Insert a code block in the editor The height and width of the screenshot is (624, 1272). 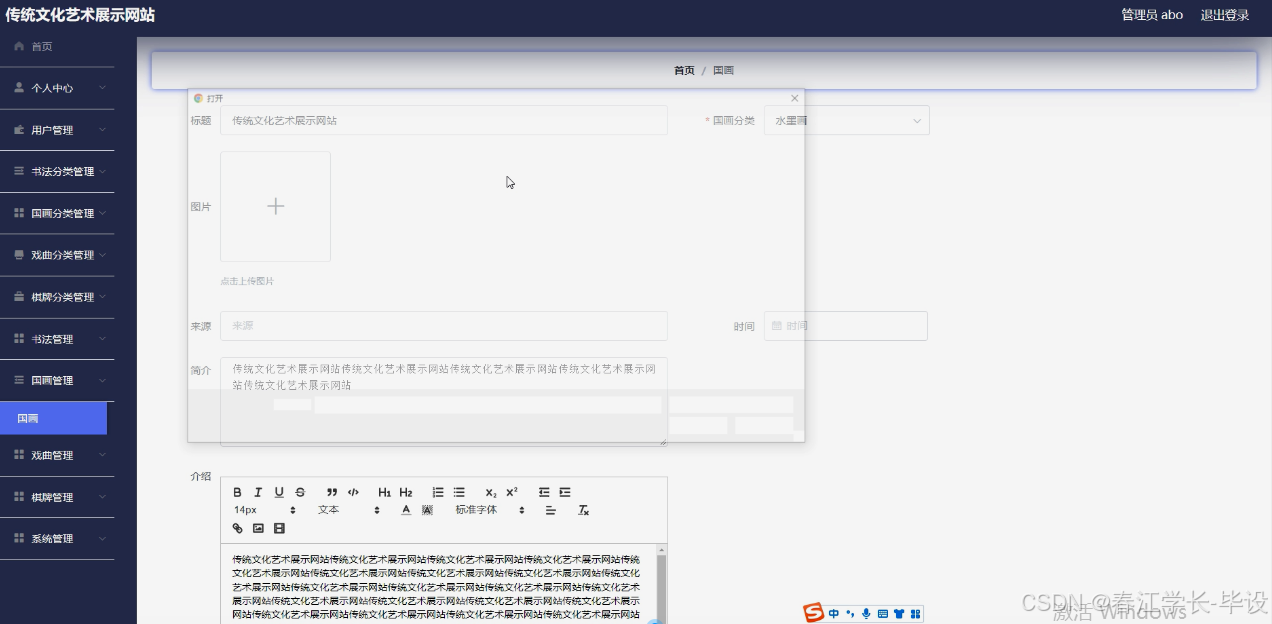coord(353,492)
